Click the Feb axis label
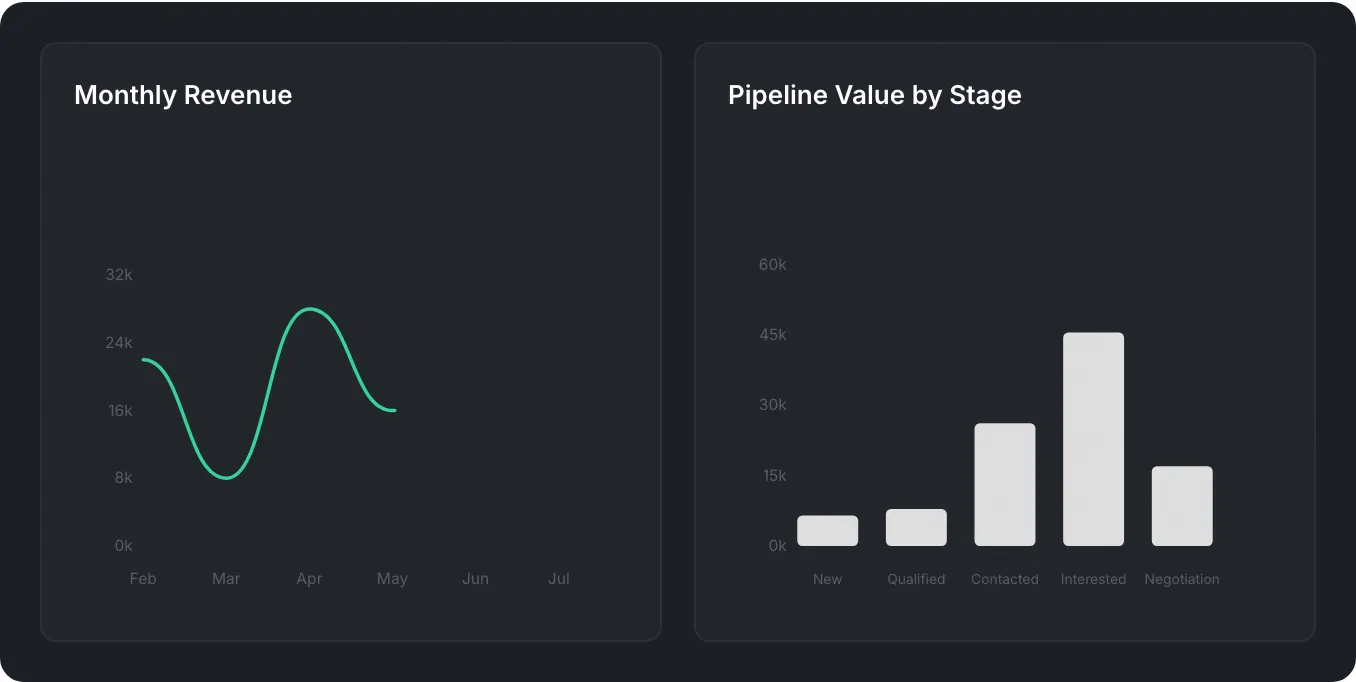 click(143, 578)
